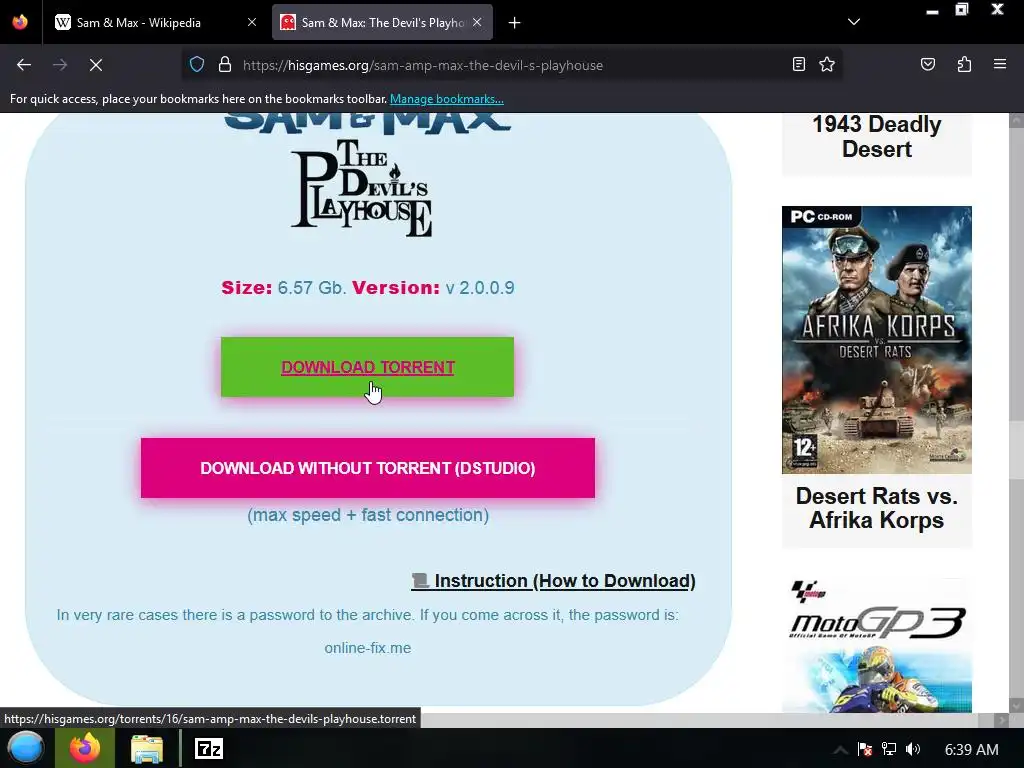Click the 6:39 AM taskbar clock
This screenshot has width=1024, height=768.
[971, 750]
